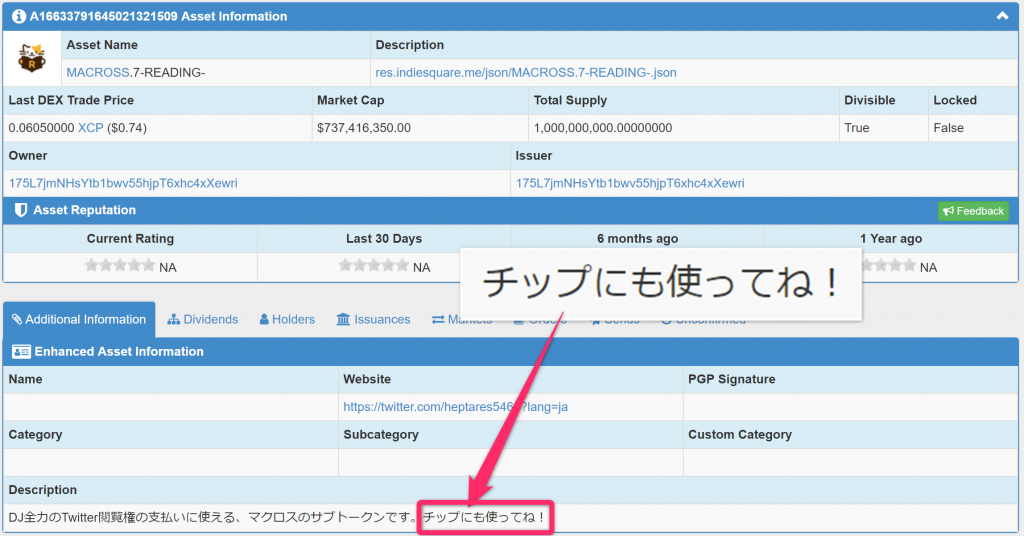
Task: Open the Issuer address link
Action: (630, 183)
